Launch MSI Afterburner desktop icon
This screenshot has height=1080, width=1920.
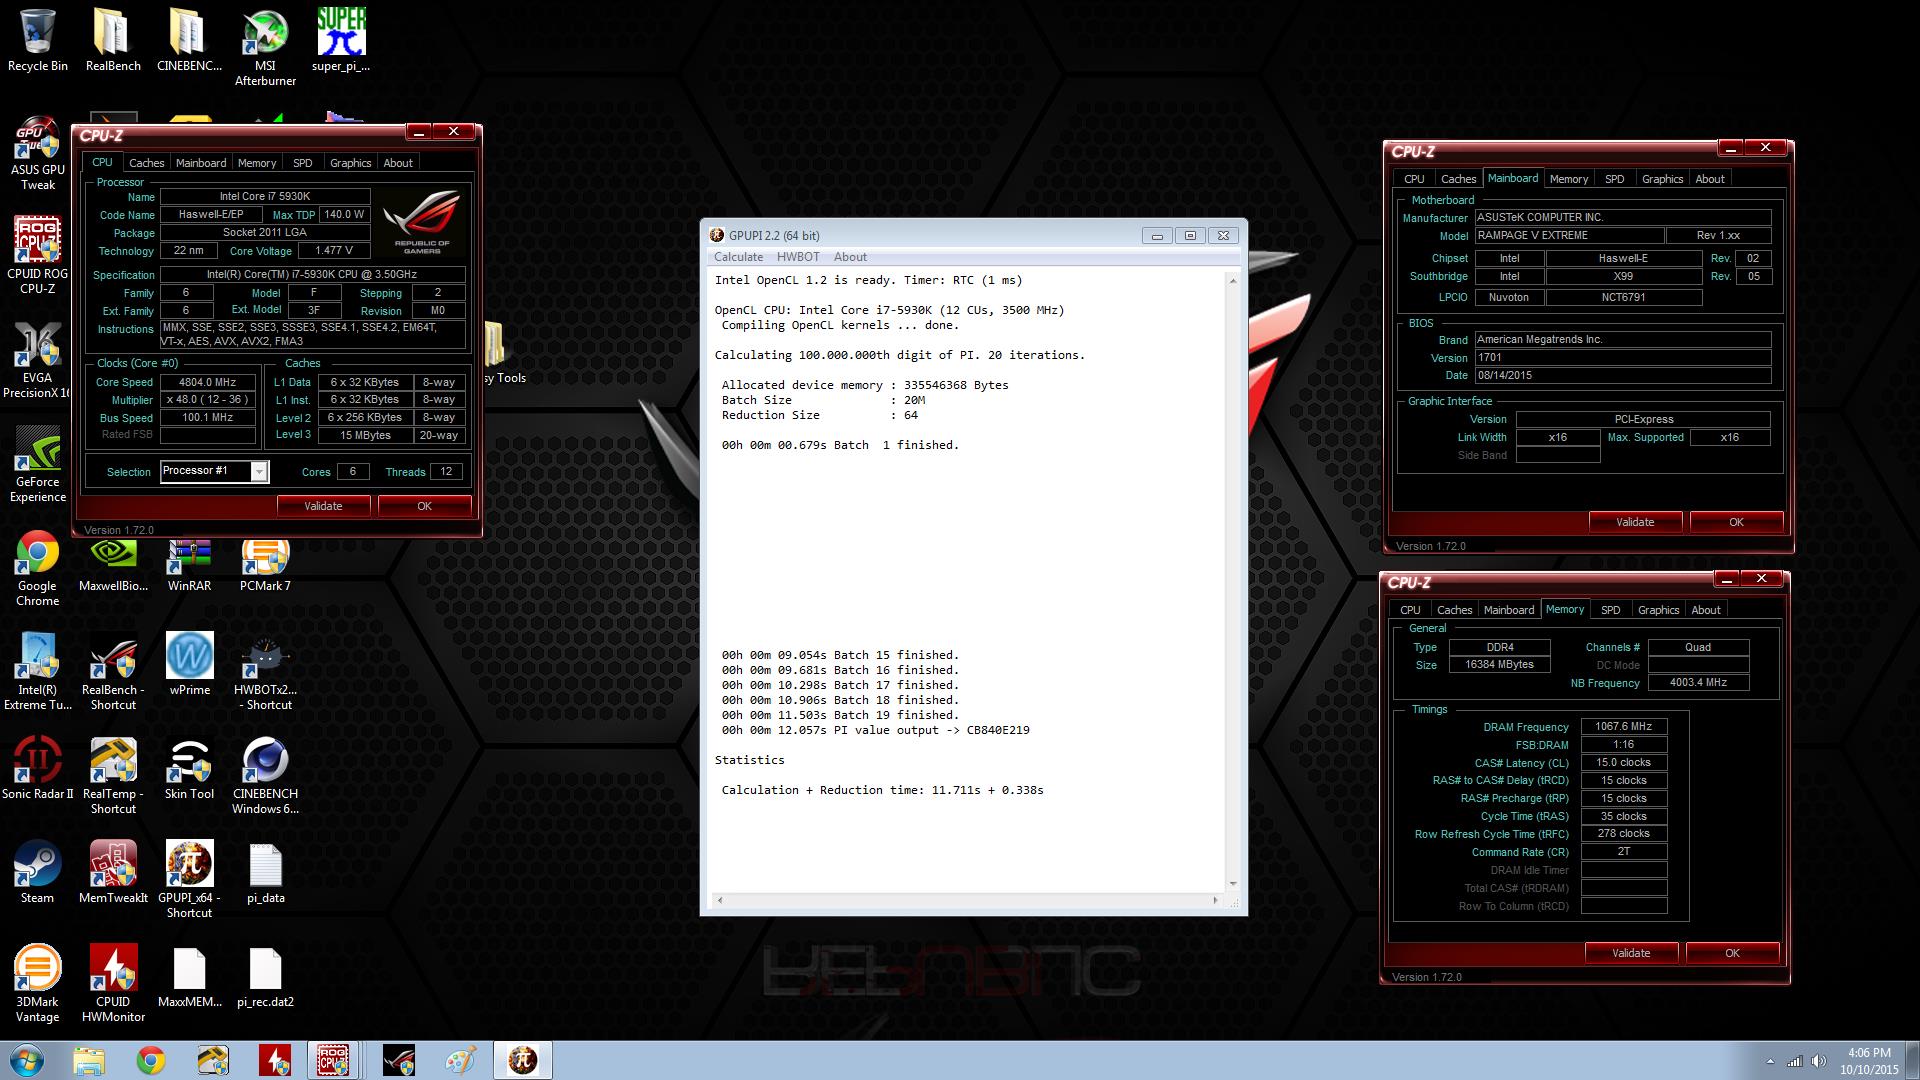coord(265,47)
